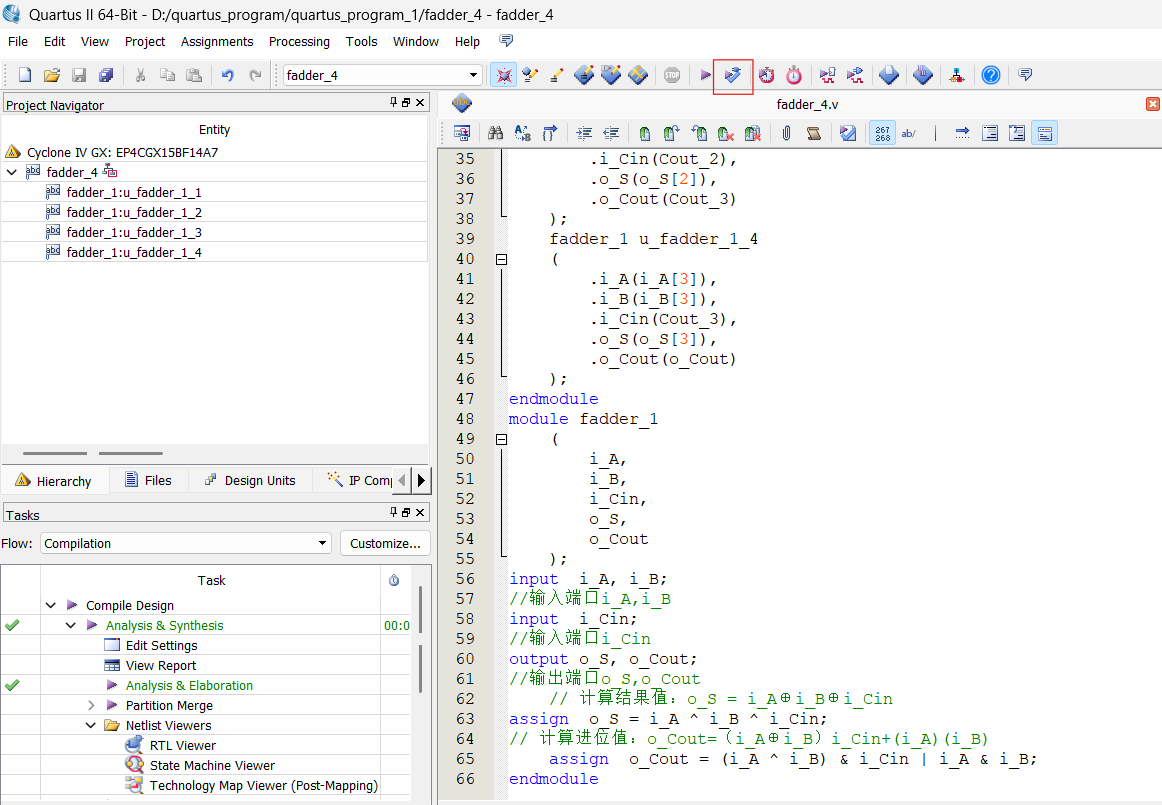Toggle the ab/ editor display icon

tap(909, 133)
